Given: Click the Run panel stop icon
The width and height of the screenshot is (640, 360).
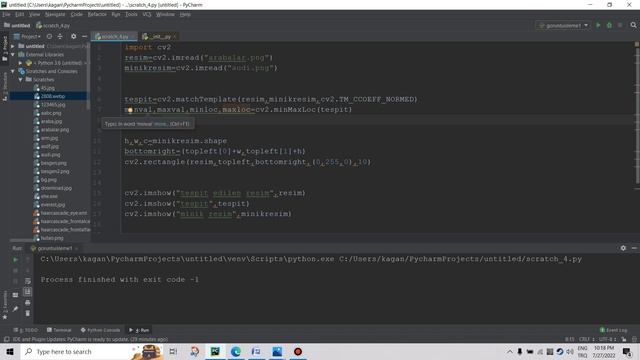Looking at the screenshot, I should (x=16, y=270).
